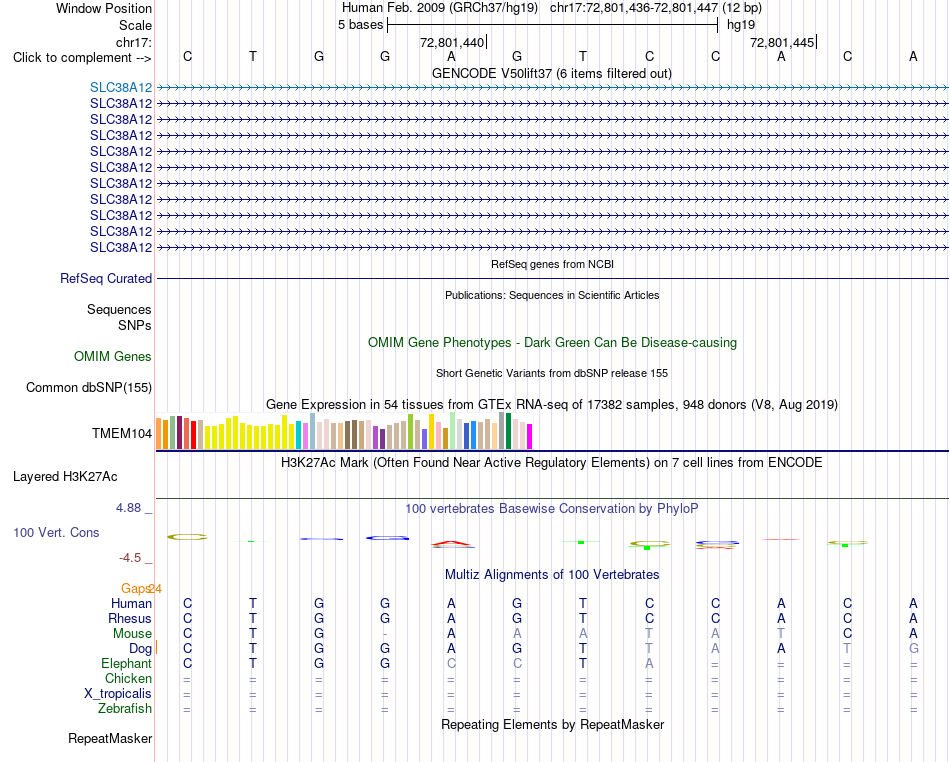Click the OMIM Genes track label
Image resolution: width=950 pixels, height=762 pixels.
click(x=112, y=357)
